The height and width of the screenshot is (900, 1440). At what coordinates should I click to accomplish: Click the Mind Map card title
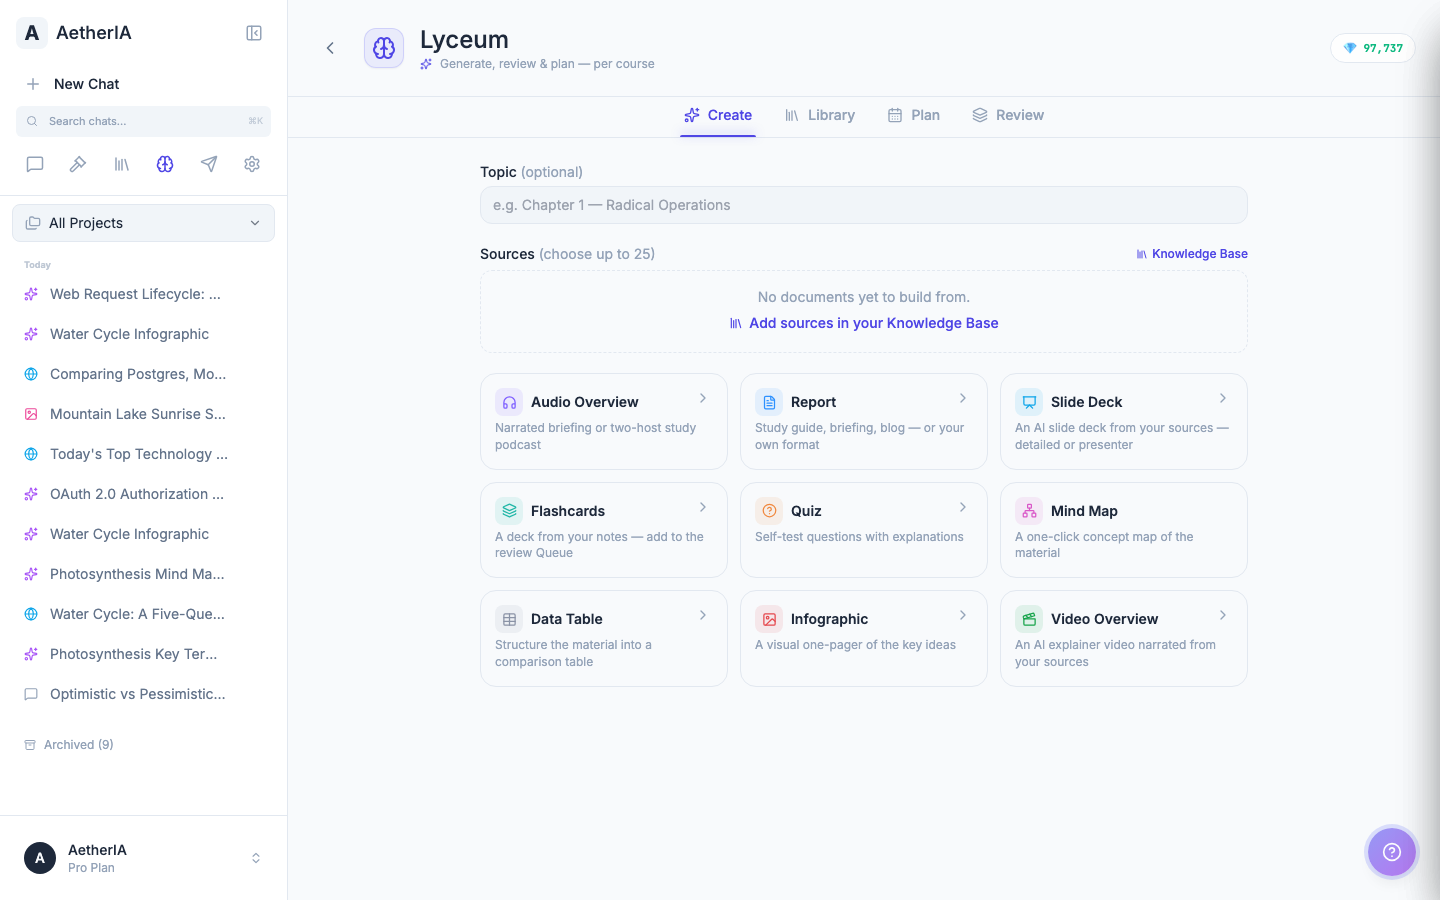(1084, 511)
